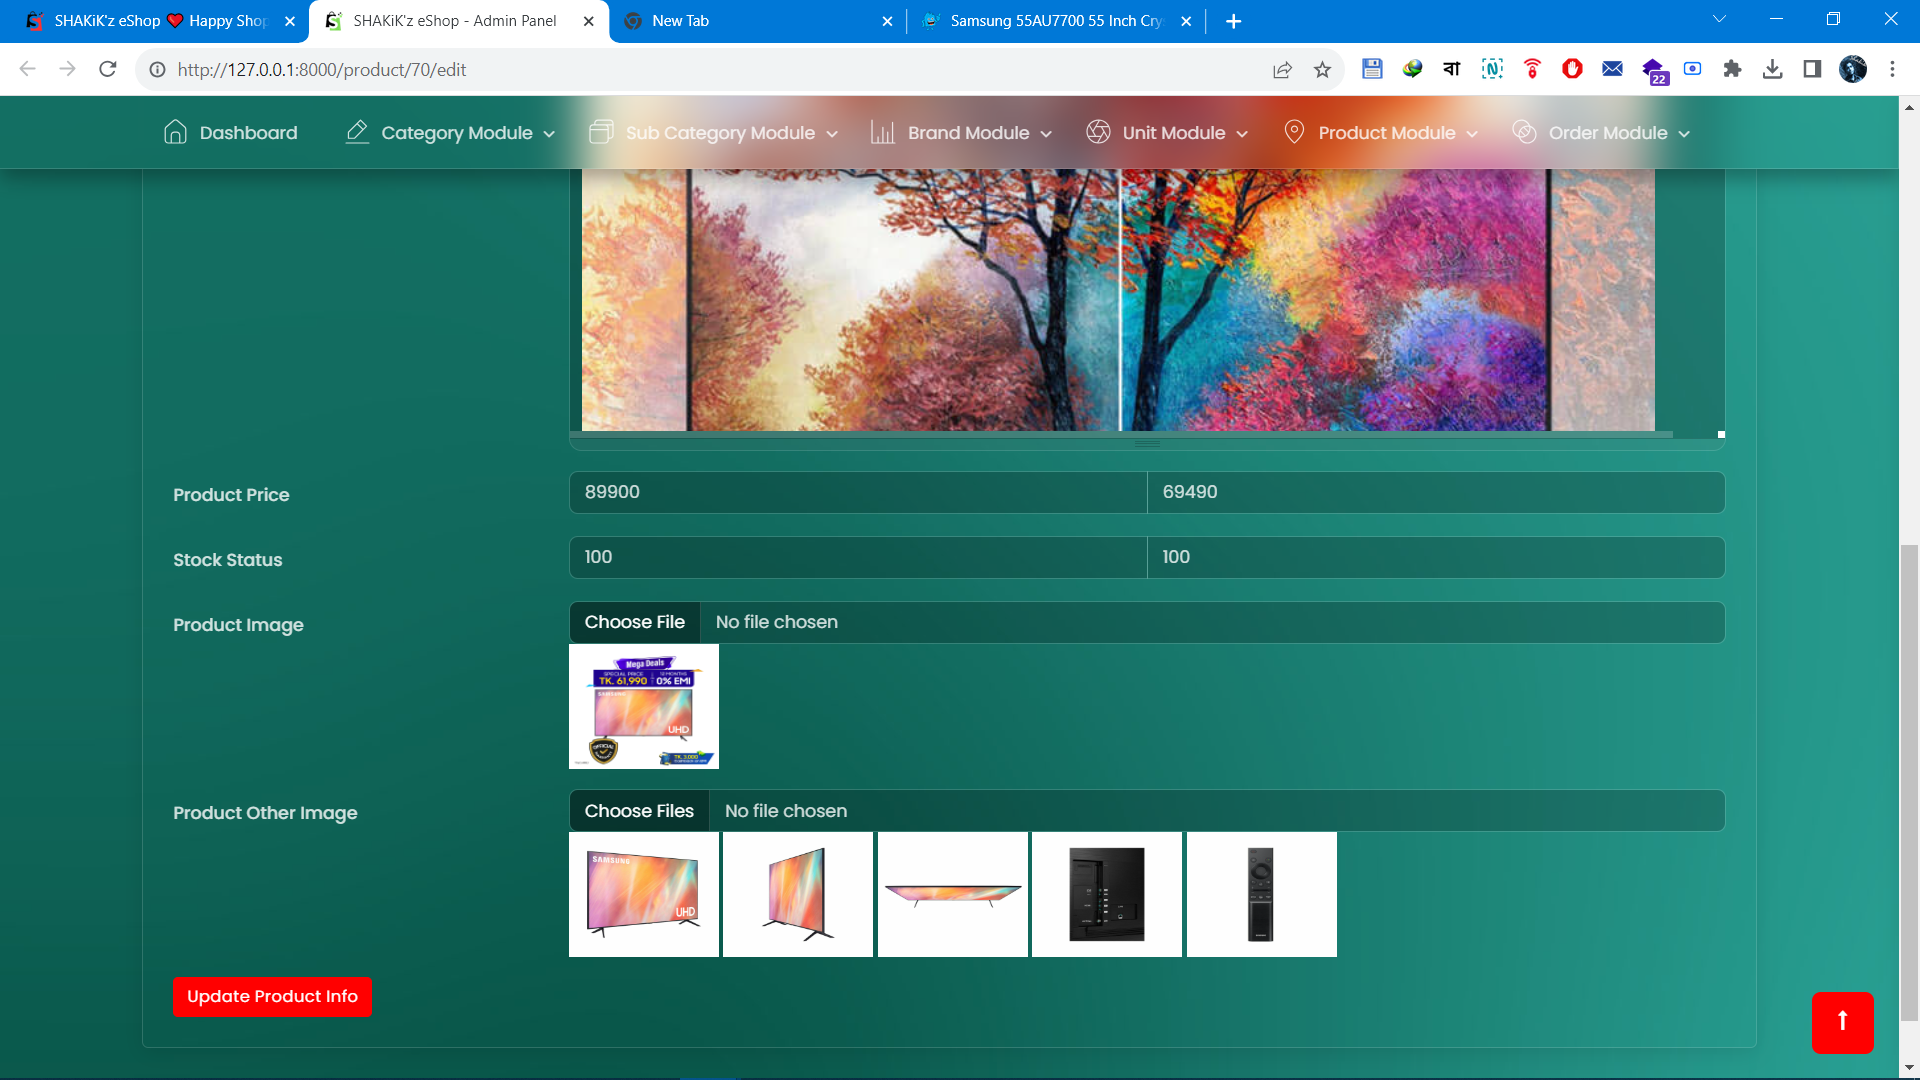The height and width of the screenshot is (1080, 1920).
Task: Reload the page with the refresh icon
Action: pos(108,69)
